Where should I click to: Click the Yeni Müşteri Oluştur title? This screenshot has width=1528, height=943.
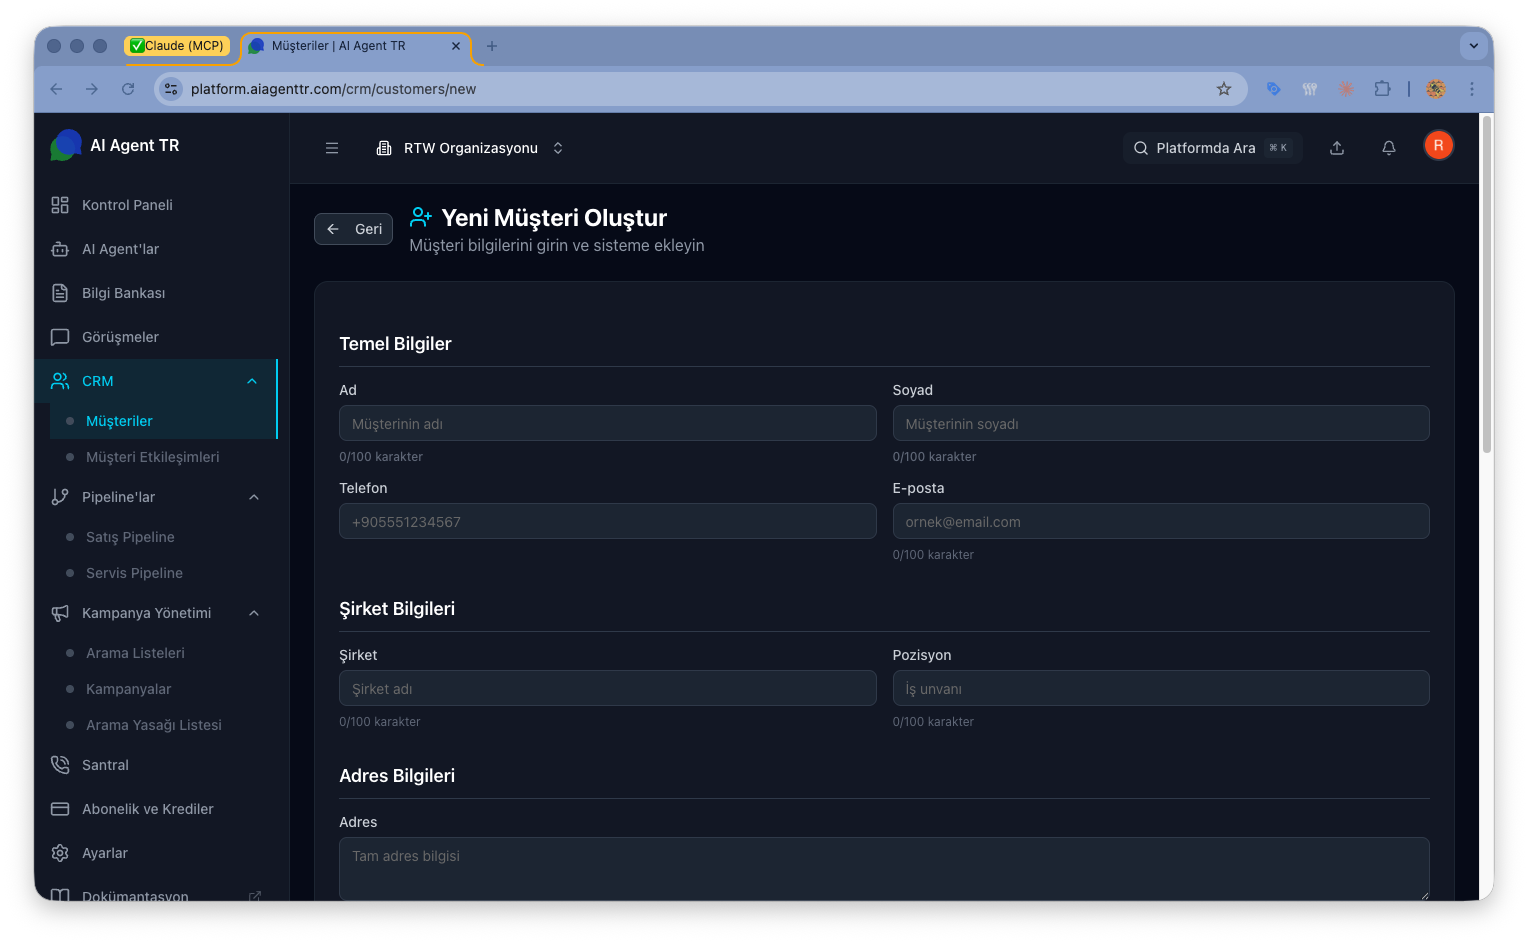tap(554, 218)
